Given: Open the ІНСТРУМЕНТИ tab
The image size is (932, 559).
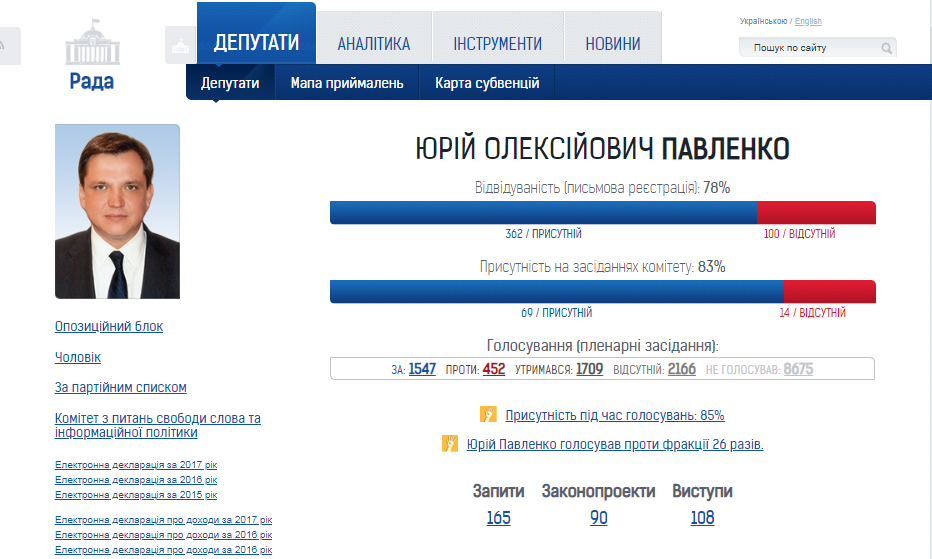Looking at the screenshot, I should click(x=498, y=37).
